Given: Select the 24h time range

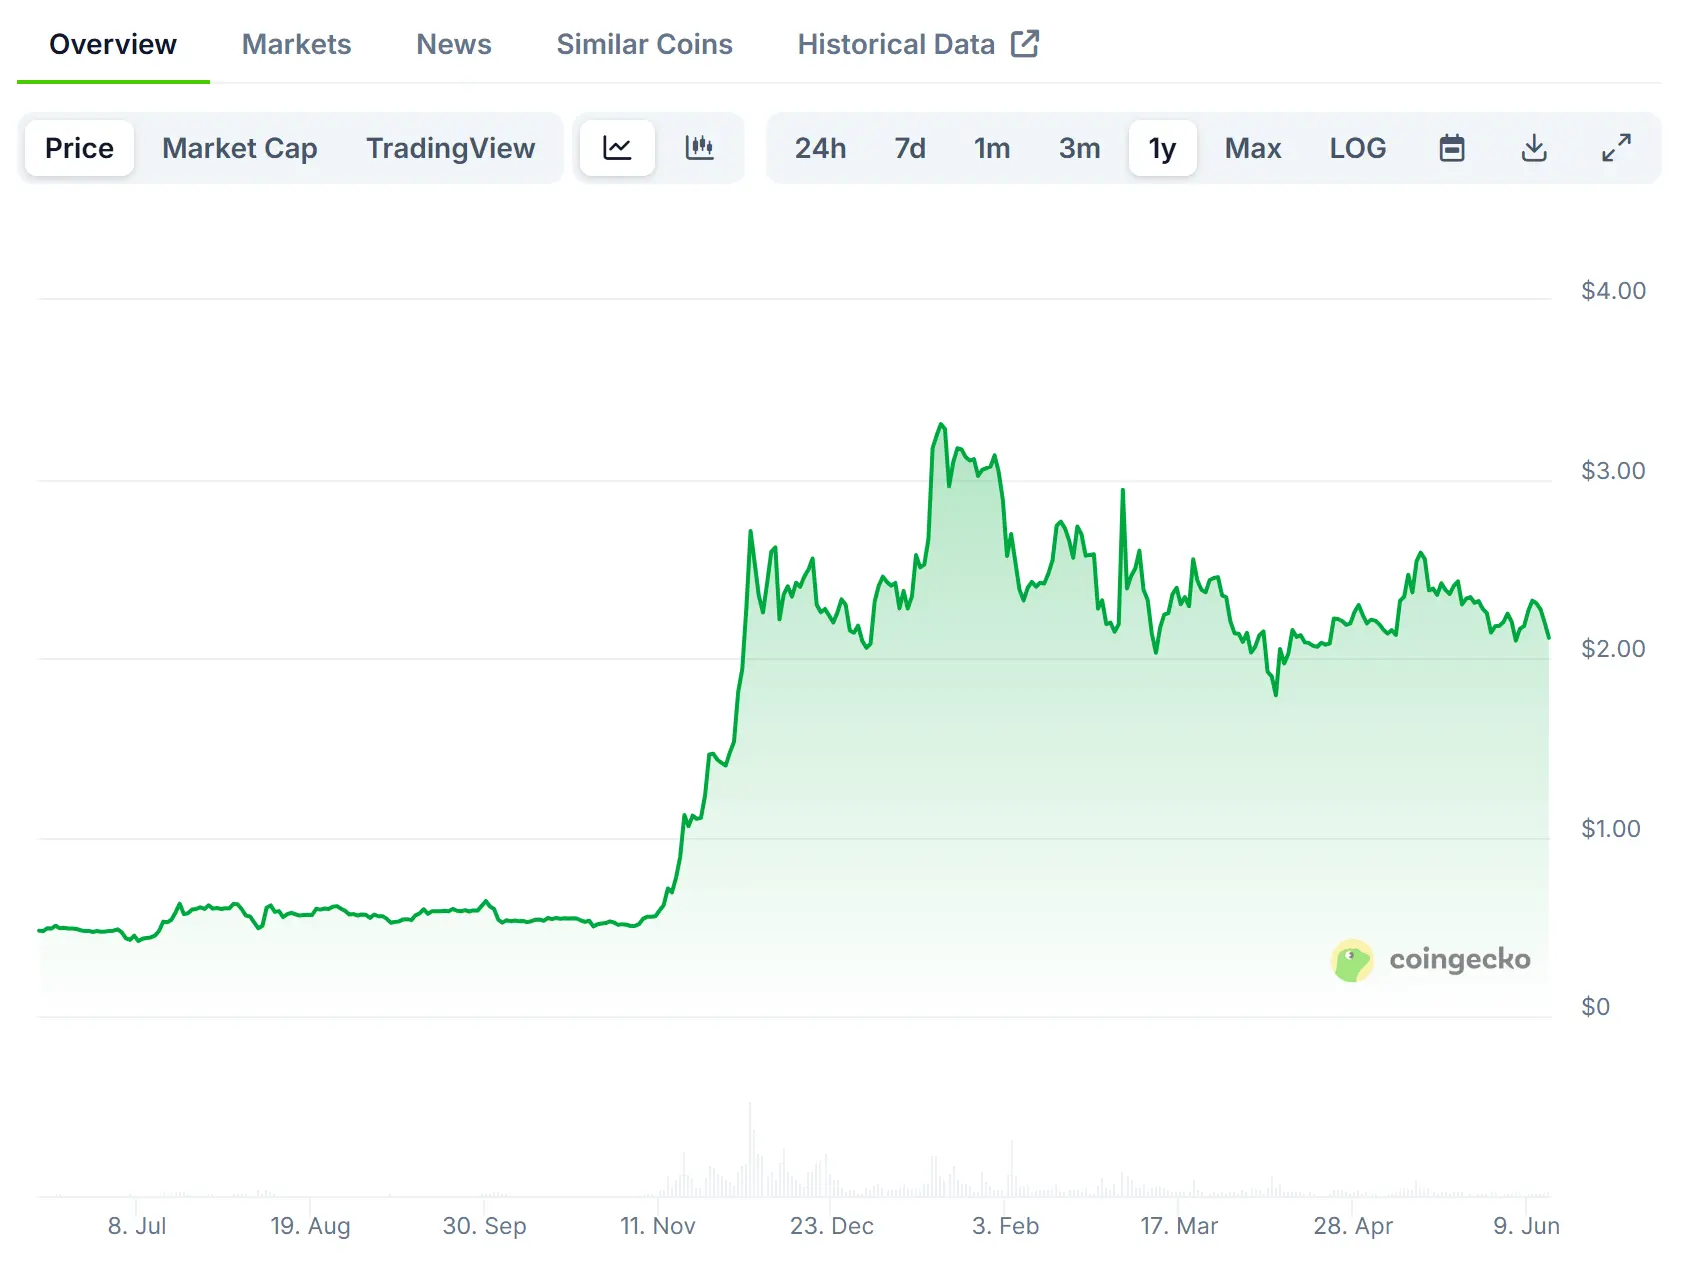Looking at the screenshot, I should pyautogui.click(x=821, y=148).
